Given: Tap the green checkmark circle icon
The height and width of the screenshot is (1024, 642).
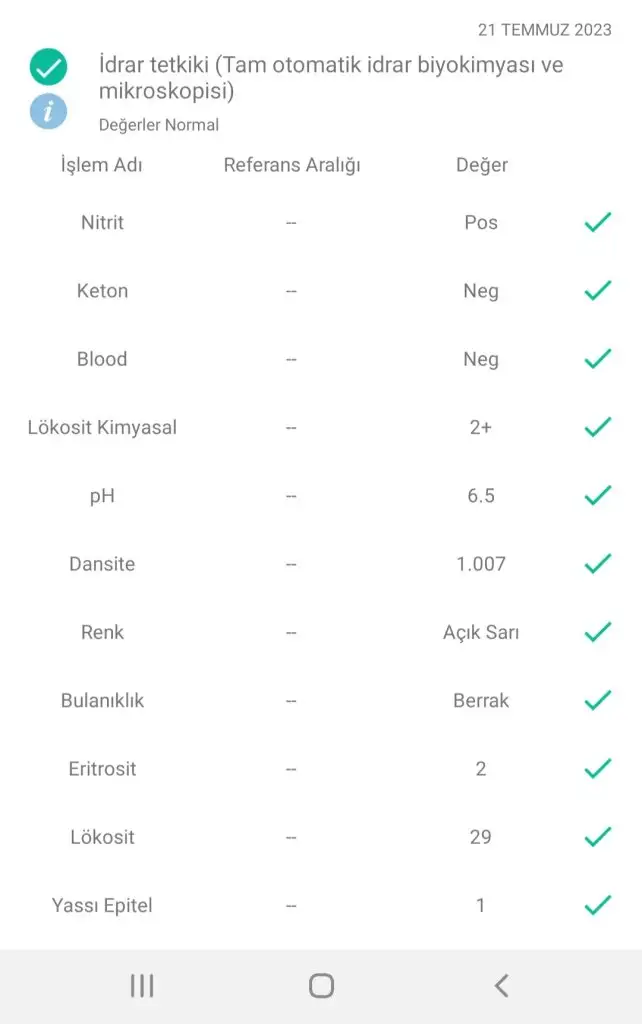Looking at the screenshot, I should (48, 67).
